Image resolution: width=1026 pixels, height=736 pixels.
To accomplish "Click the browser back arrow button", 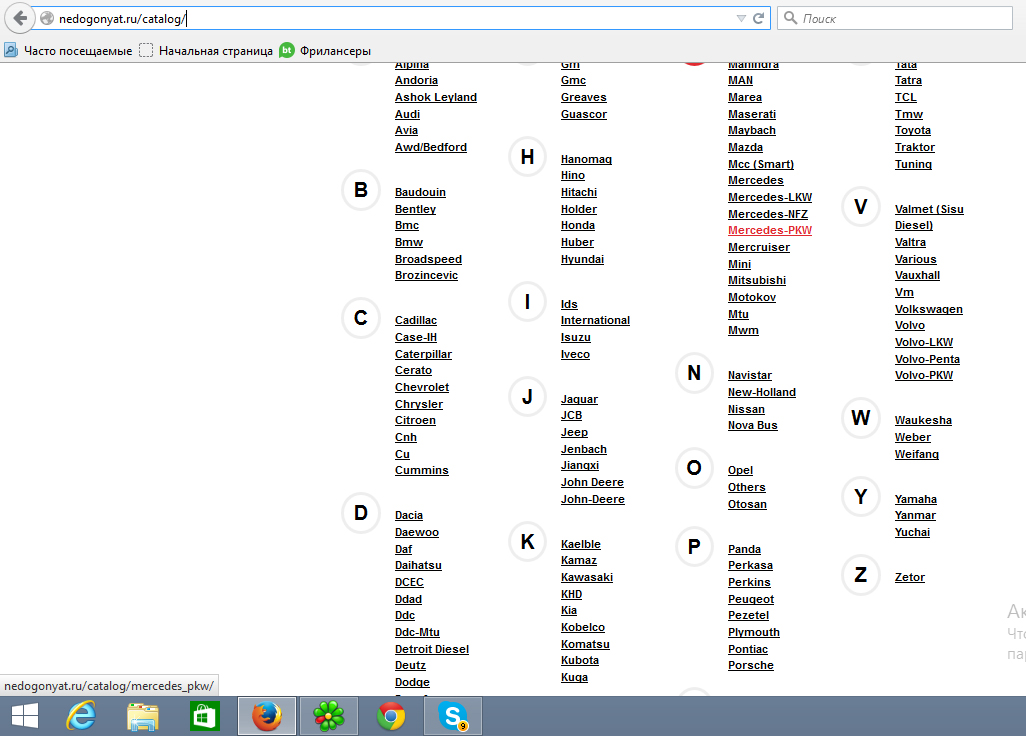I will [20, 18].
